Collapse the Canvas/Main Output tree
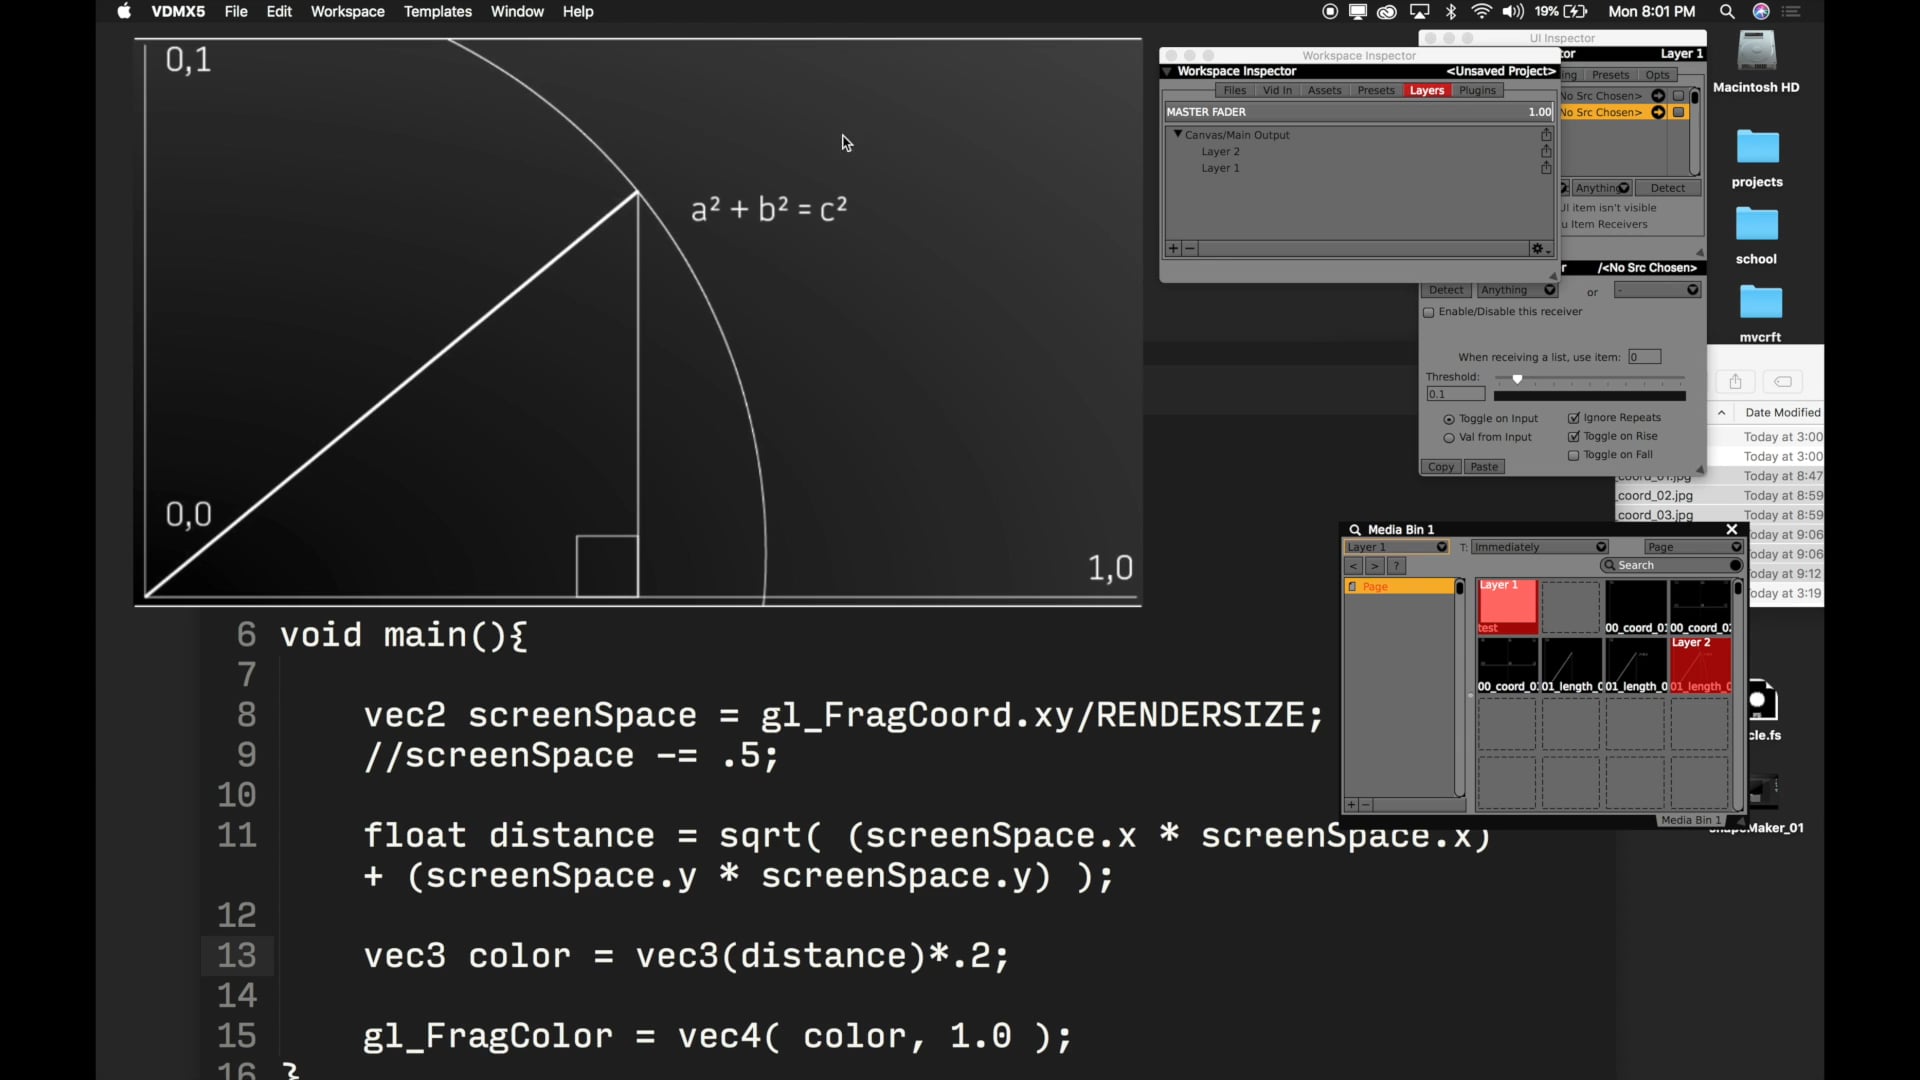 point(1178,134)
